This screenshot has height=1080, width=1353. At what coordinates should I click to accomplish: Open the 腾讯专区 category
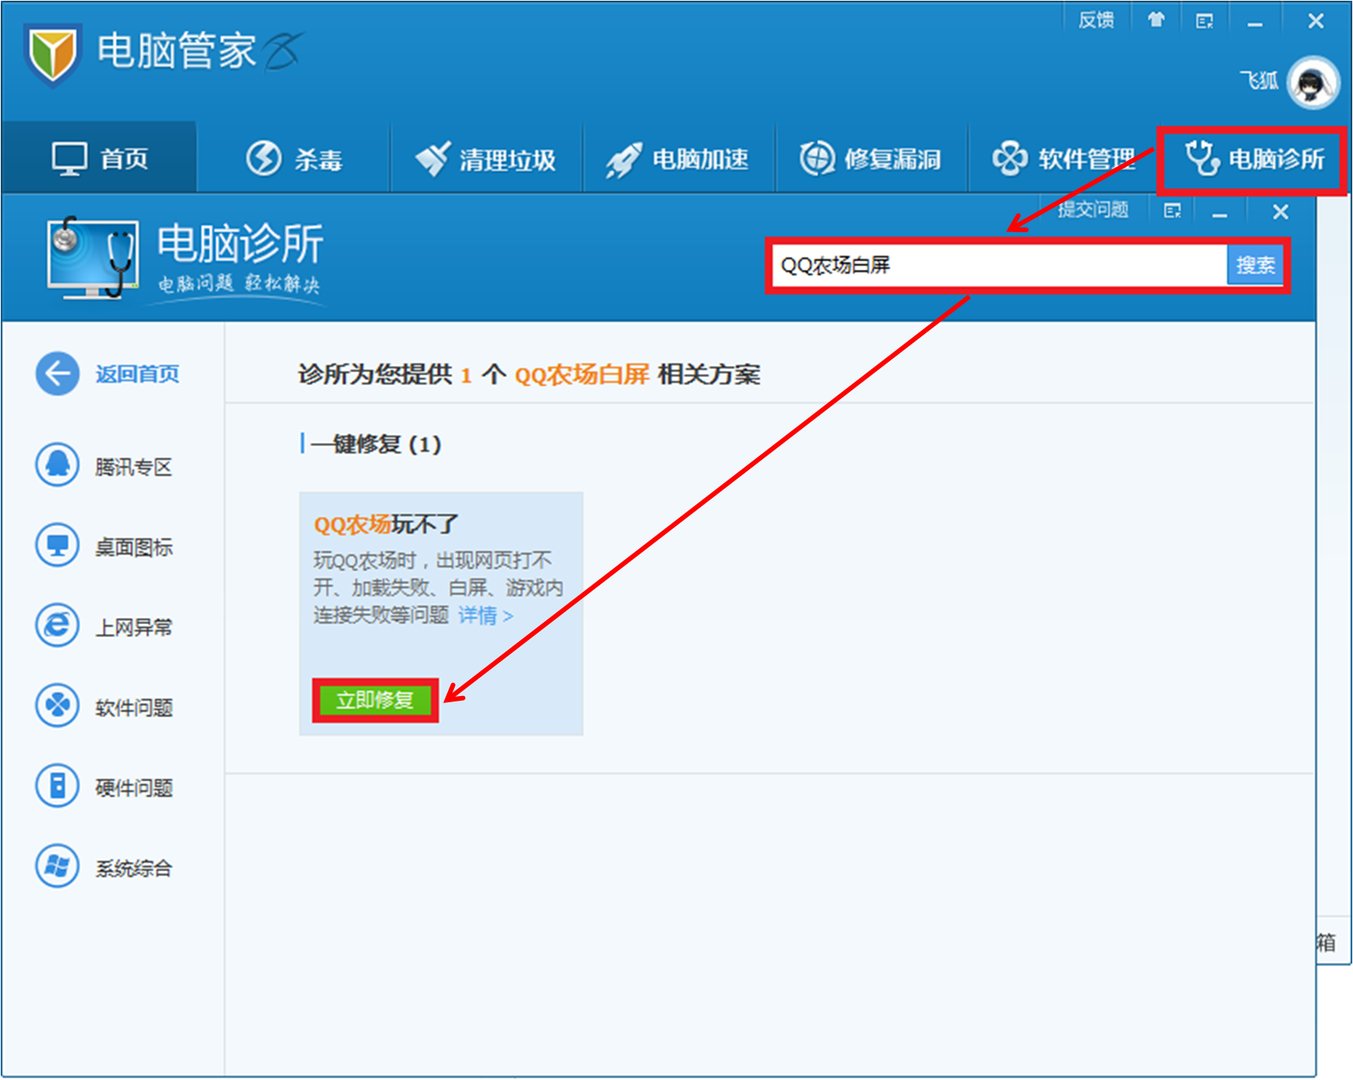click(104, 466)
